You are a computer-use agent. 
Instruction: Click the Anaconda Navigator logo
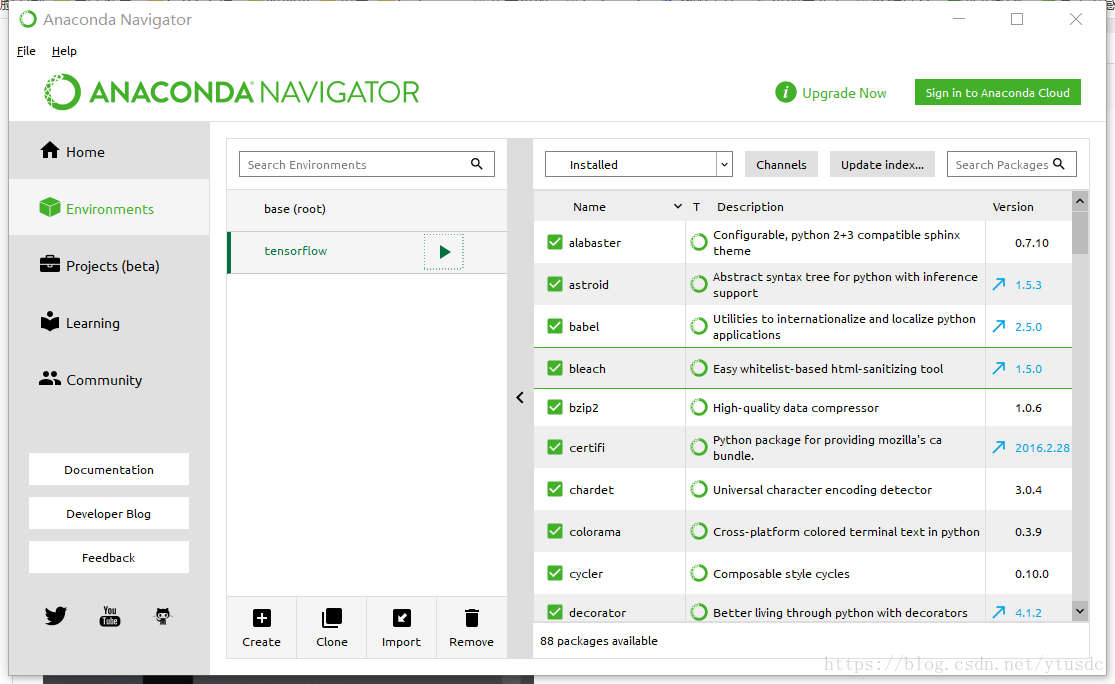[x=232, y=92]
